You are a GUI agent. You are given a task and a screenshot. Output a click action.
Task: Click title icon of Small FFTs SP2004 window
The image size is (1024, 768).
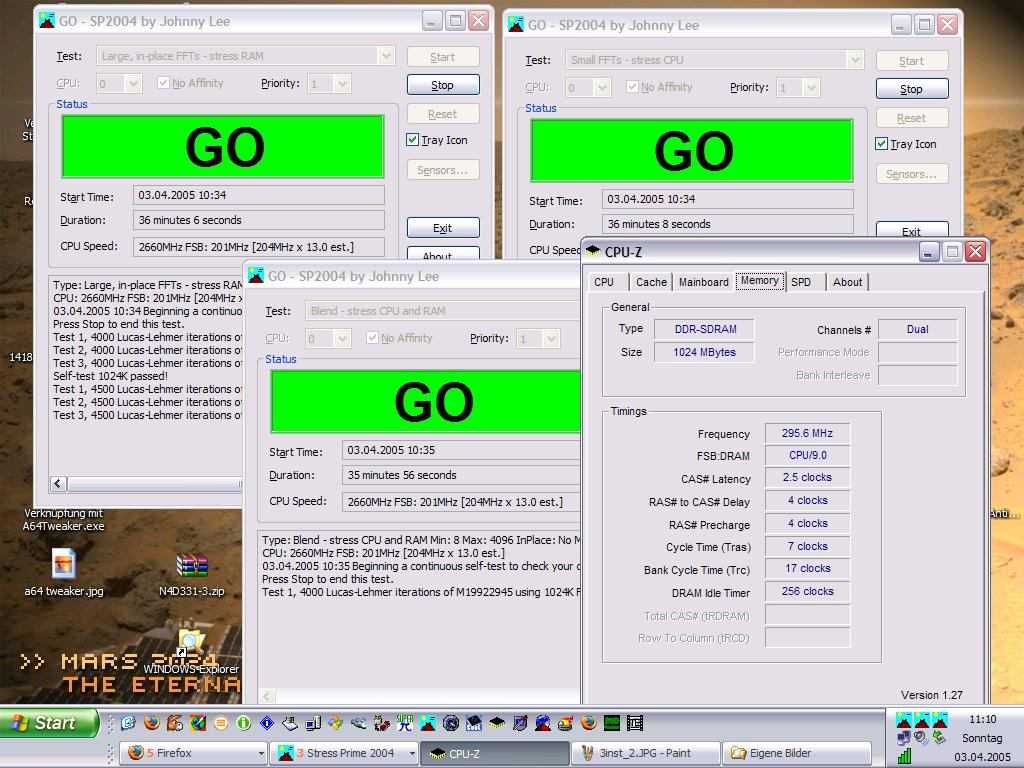[x=516, y=24]
